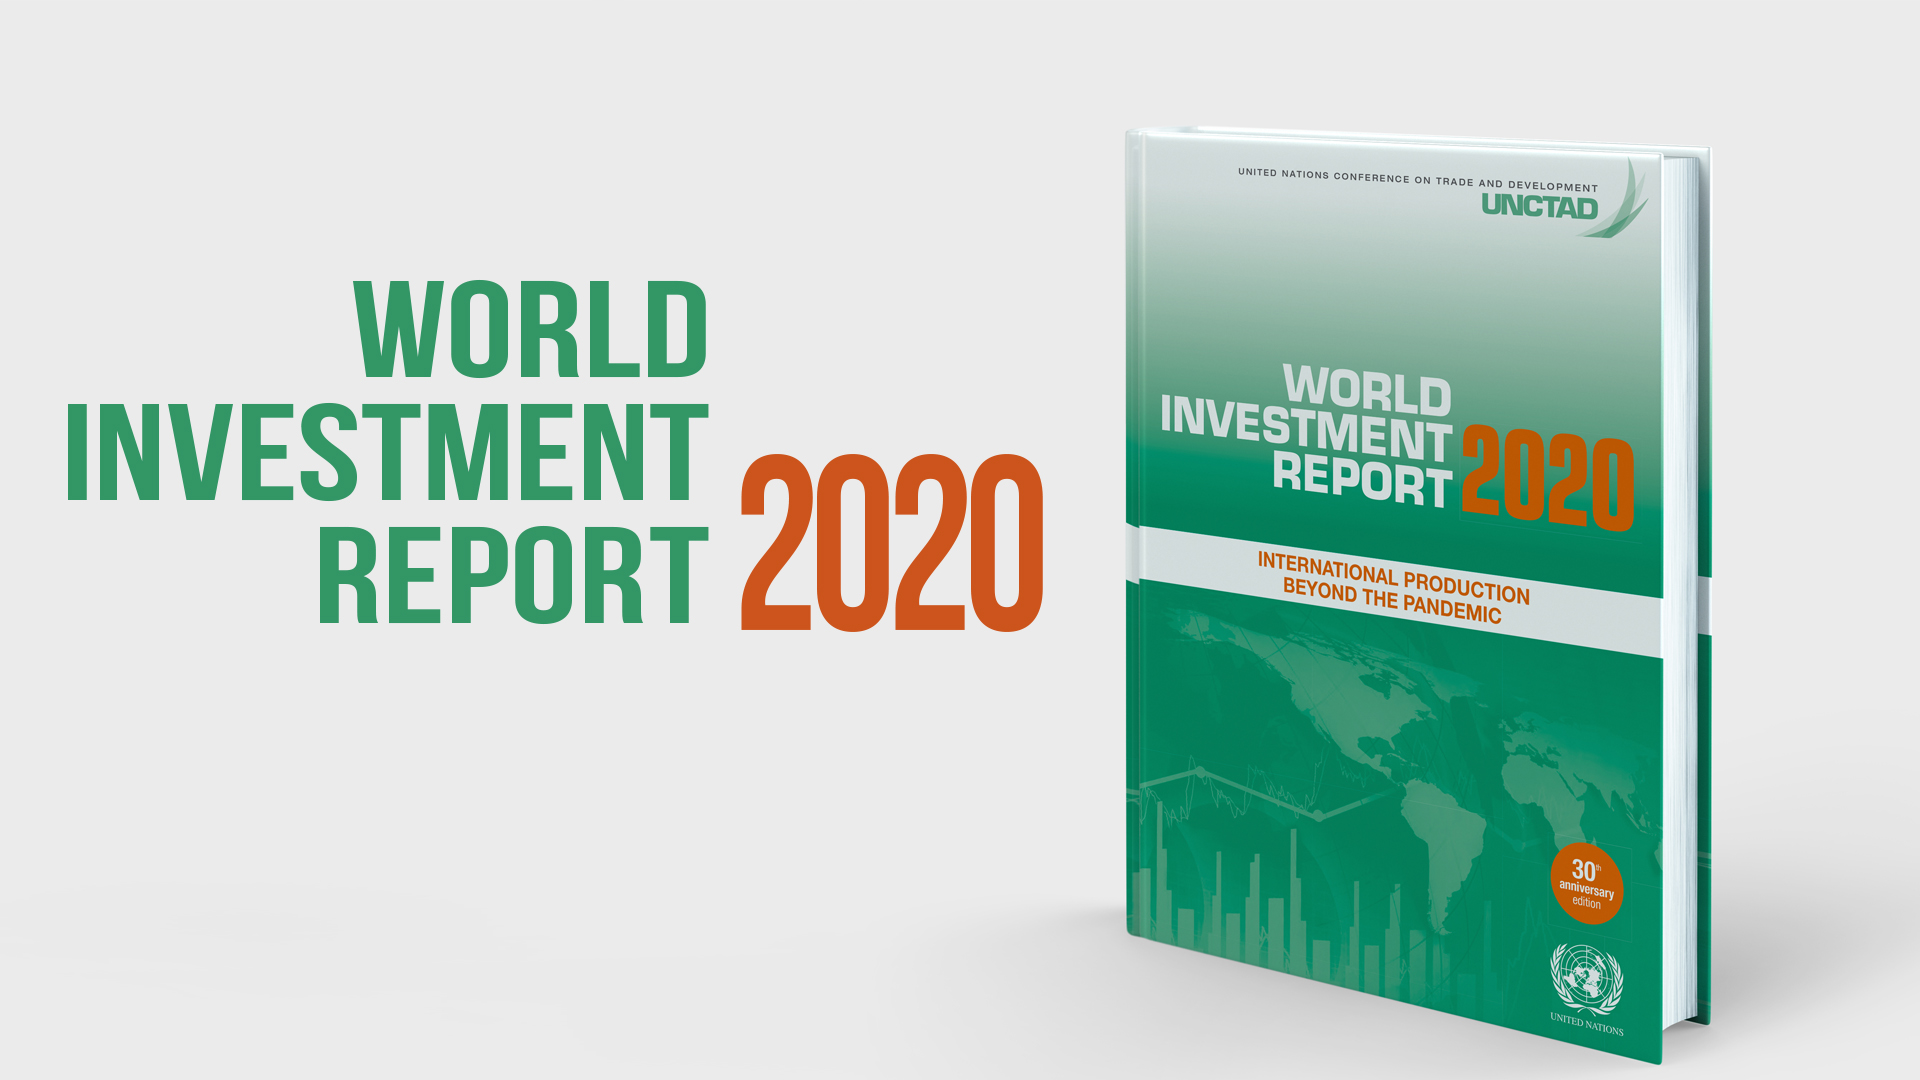1920x1080 pixels.
Task: Click 'World Investment Report' title on the cover
Action: coord(1307,435)
